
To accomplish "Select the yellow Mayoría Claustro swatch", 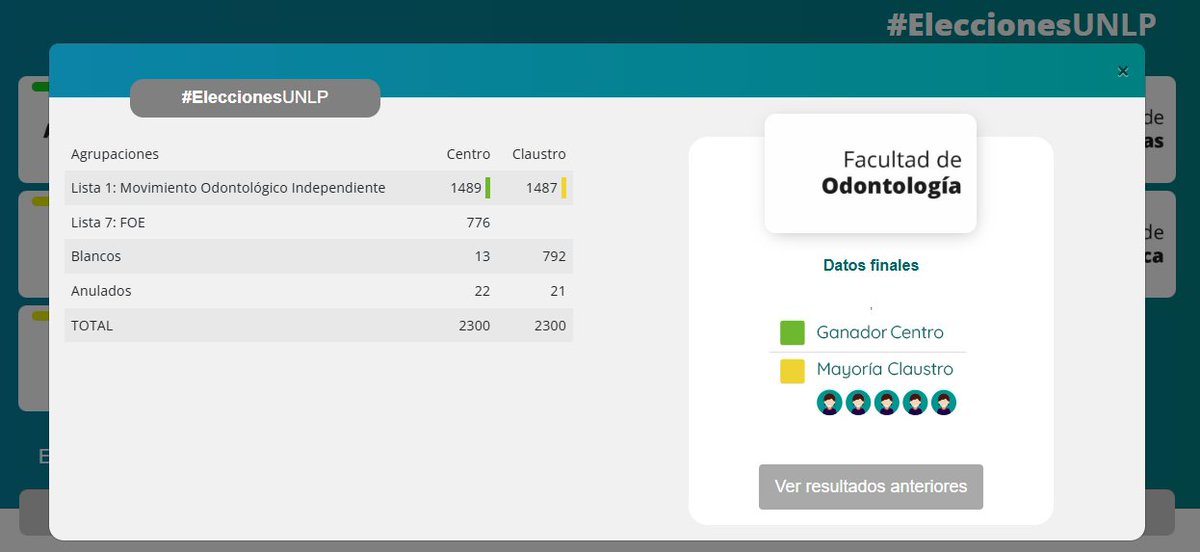I will click(x=792, y=371).
